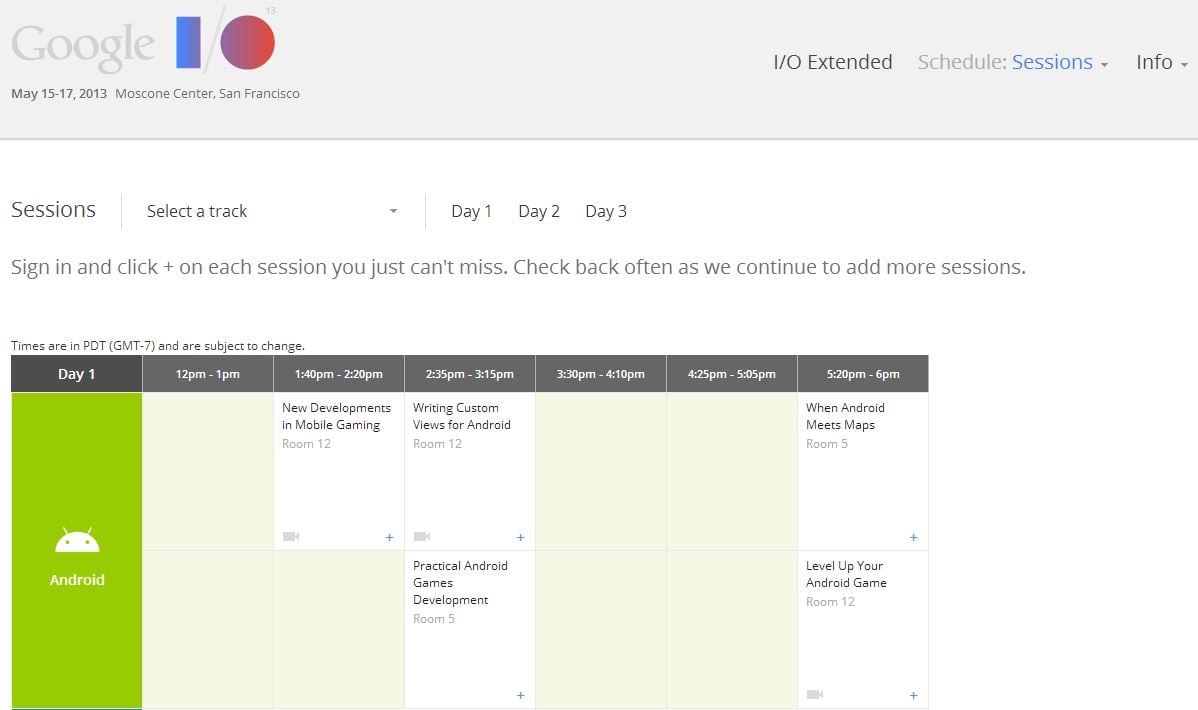Image resolution: width=1198 pixels, height=710 pixels.
Task: Click the Google I/O logo
Action: click(144, 41)
